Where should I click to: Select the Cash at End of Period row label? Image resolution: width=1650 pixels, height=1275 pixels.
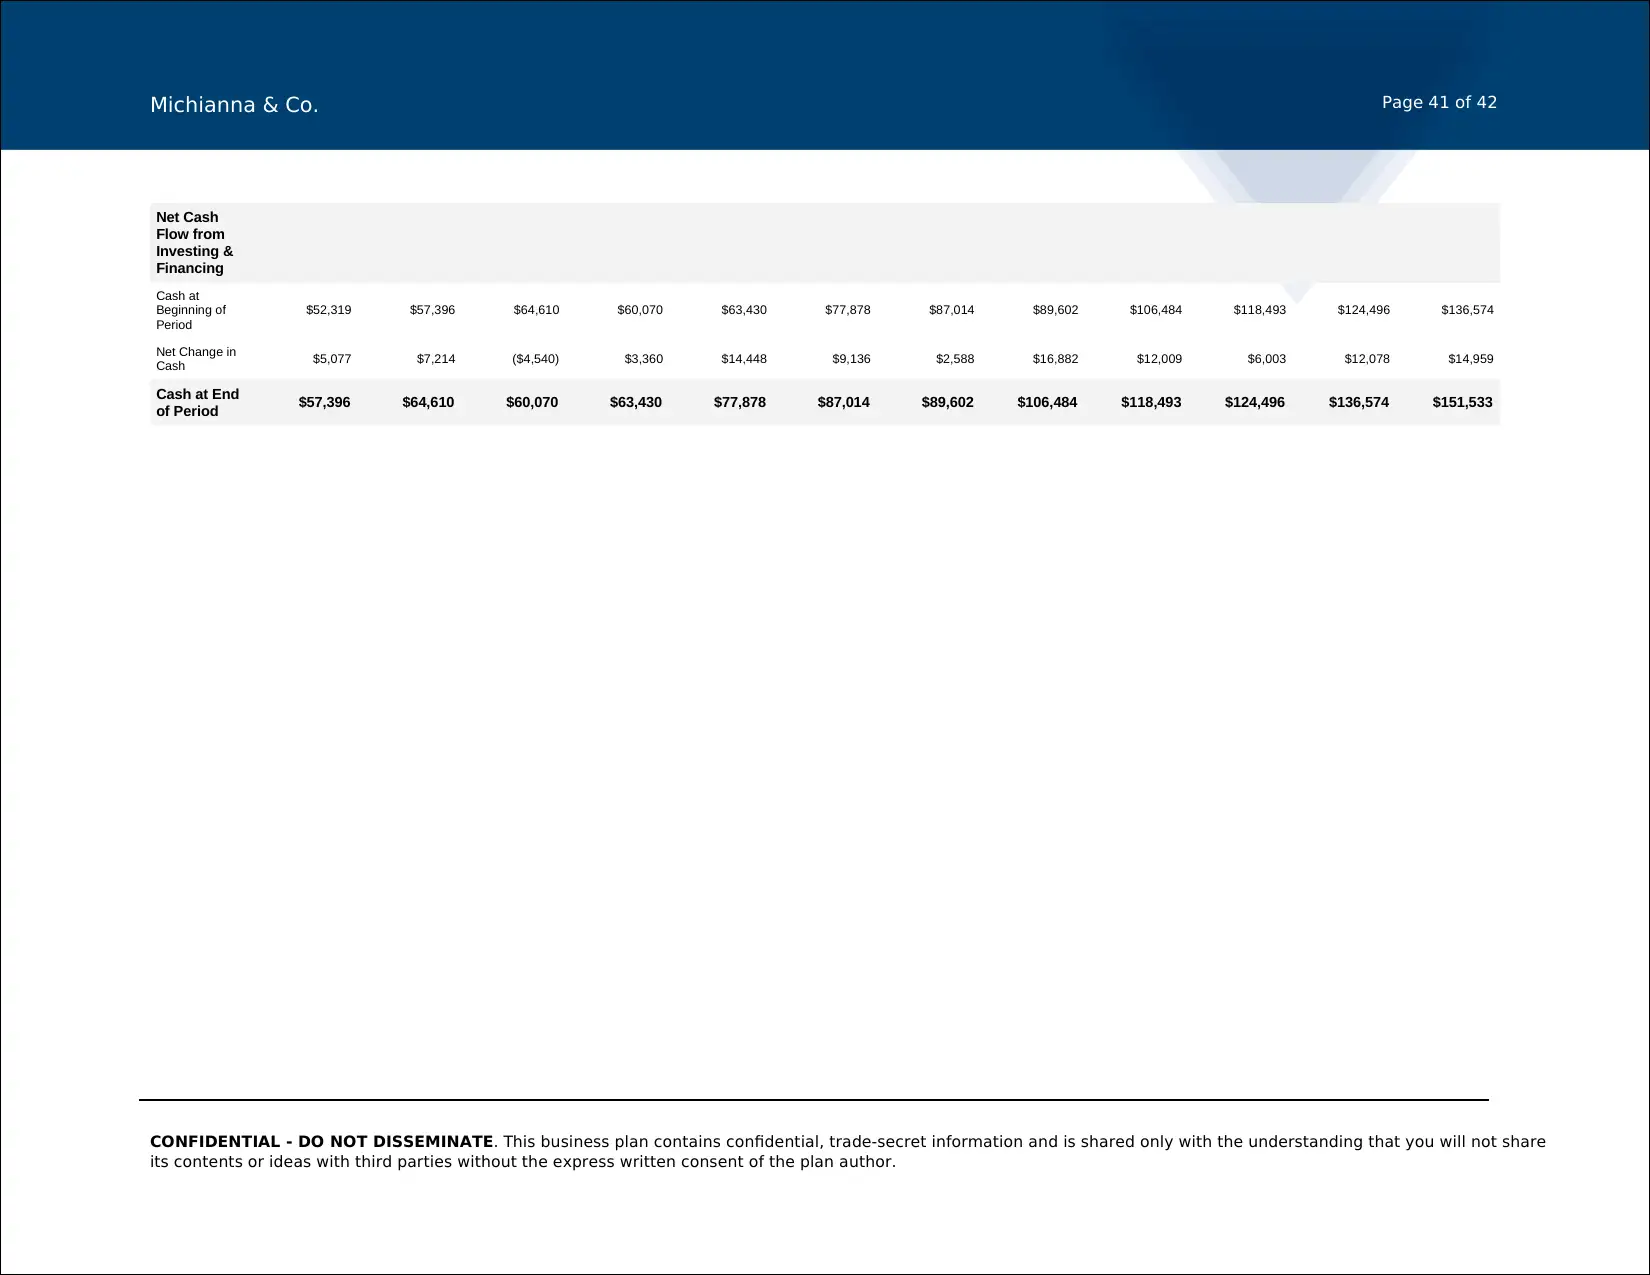tap(198, 403)
